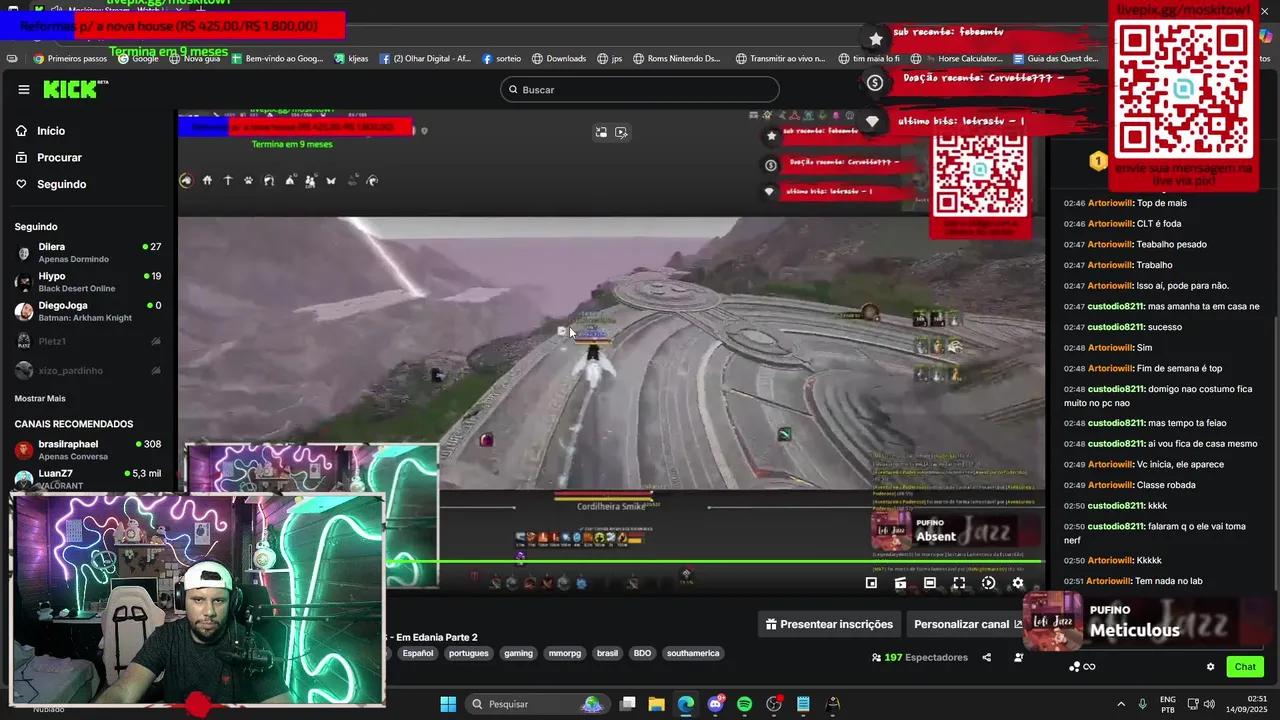Open Hiypo's Black Desert Online channel
Image resolution: width=1280 pixels, height=720 pixels.
(x=88, y=282)
